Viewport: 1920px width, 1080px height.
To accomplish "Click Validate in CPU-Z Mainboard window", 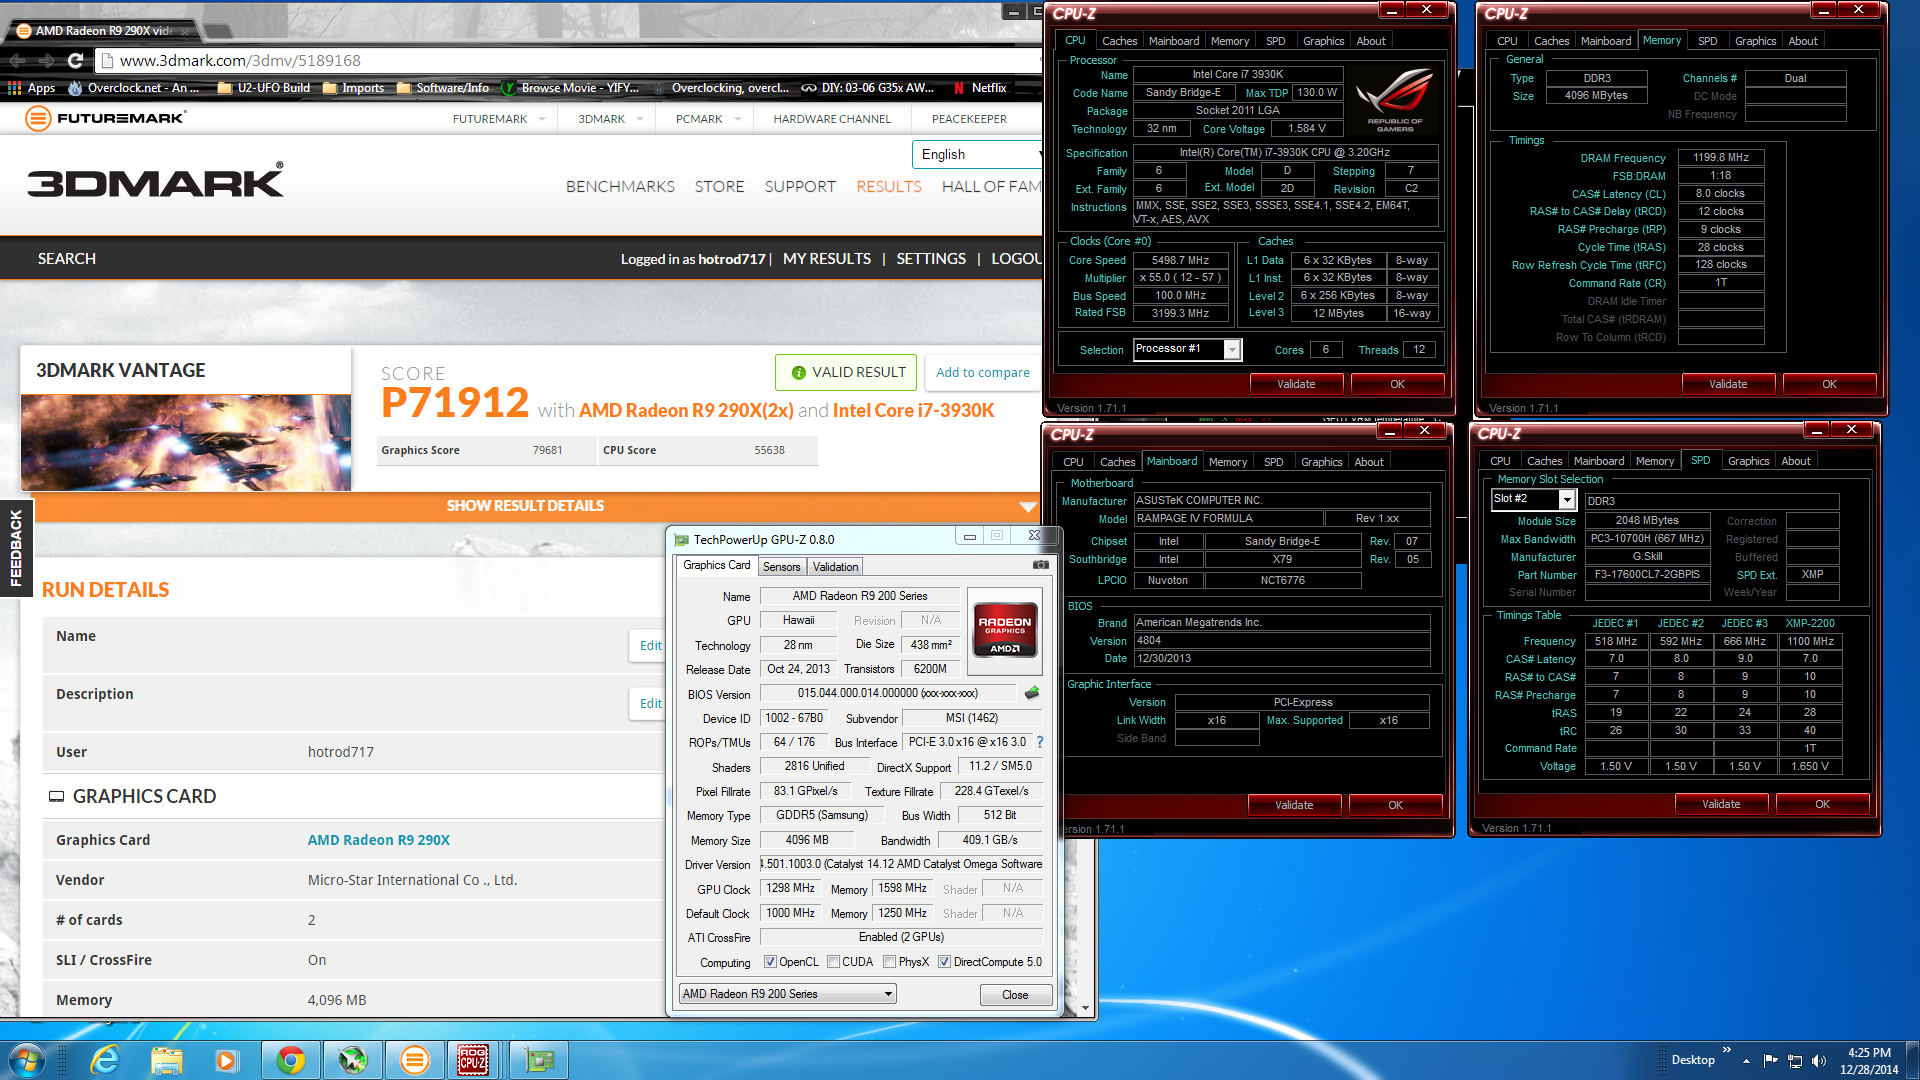I will pos(1294,805).
